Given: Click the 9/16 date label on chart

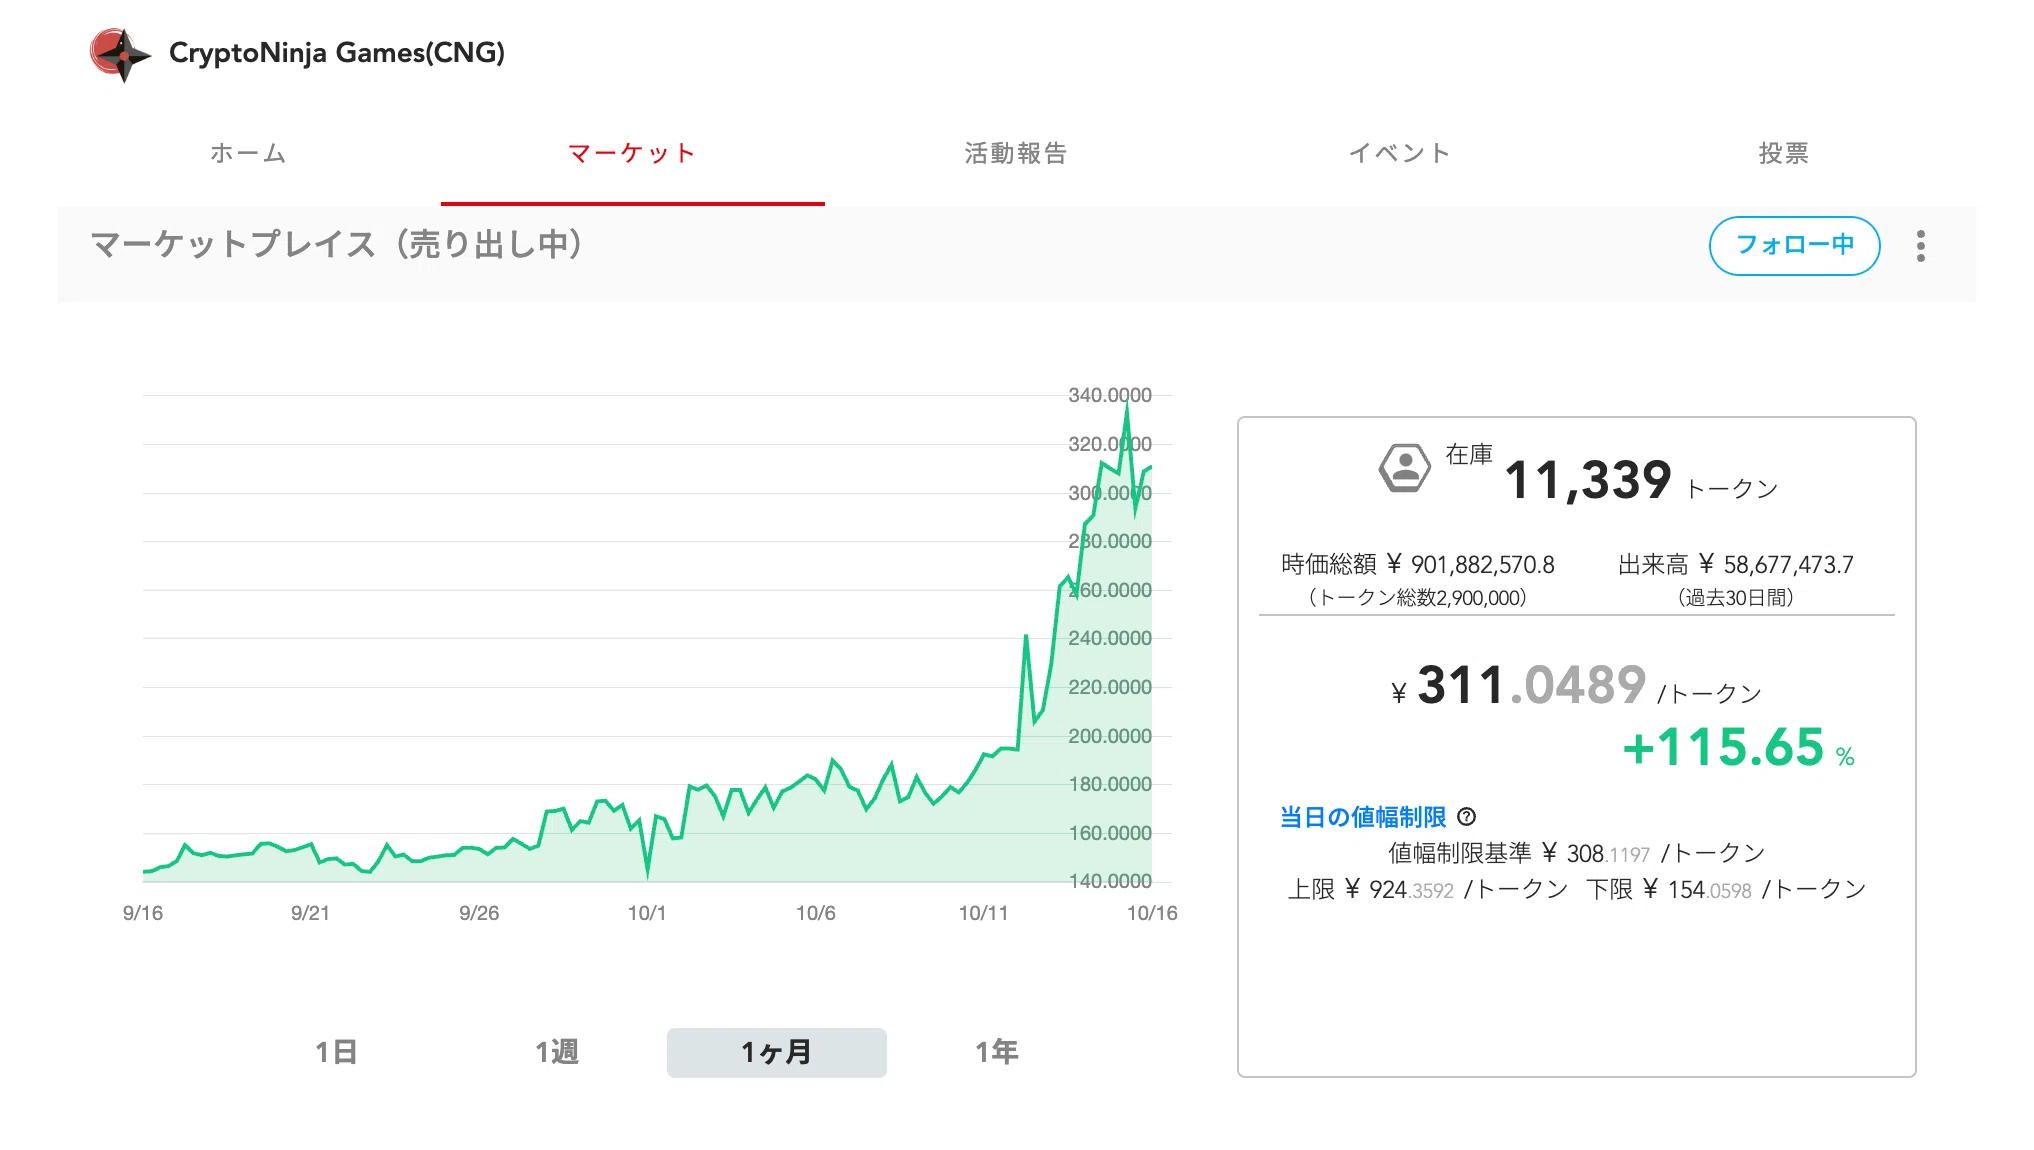Looking at the screenshot, I should pos(143,913).
